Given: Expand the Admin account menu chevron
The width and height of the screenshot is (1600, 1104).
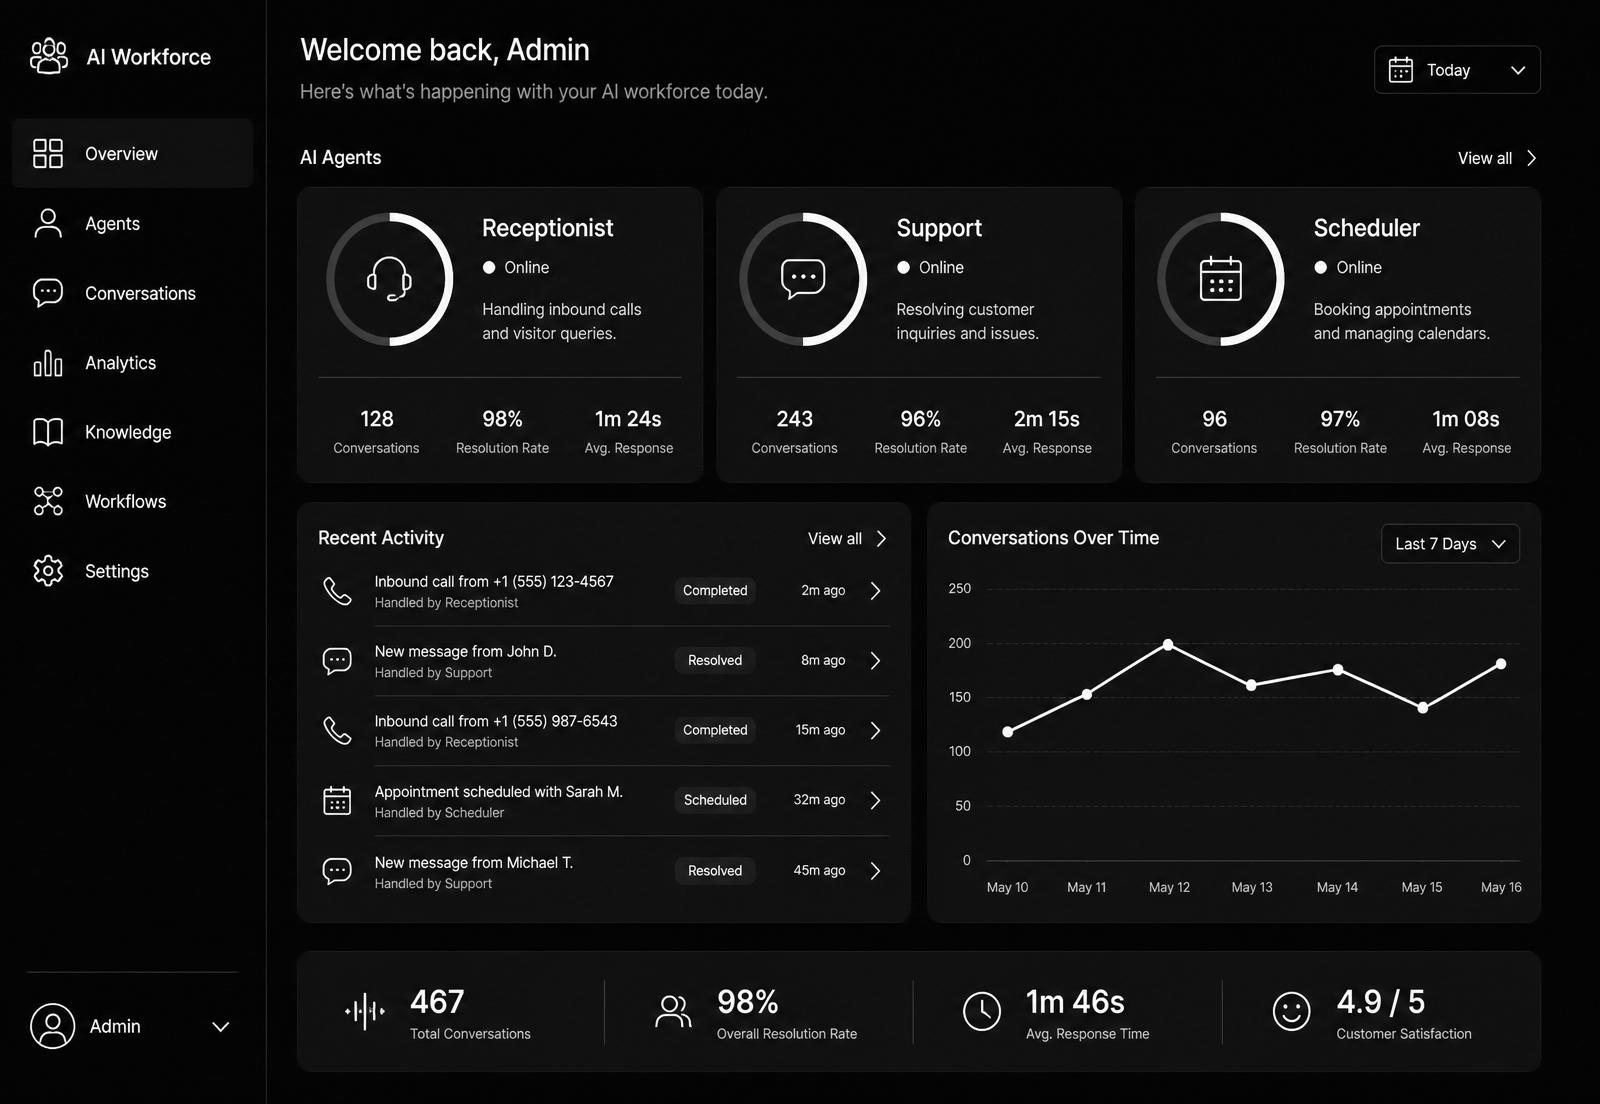Looking at the screenshot, I should click(221, 1027).
